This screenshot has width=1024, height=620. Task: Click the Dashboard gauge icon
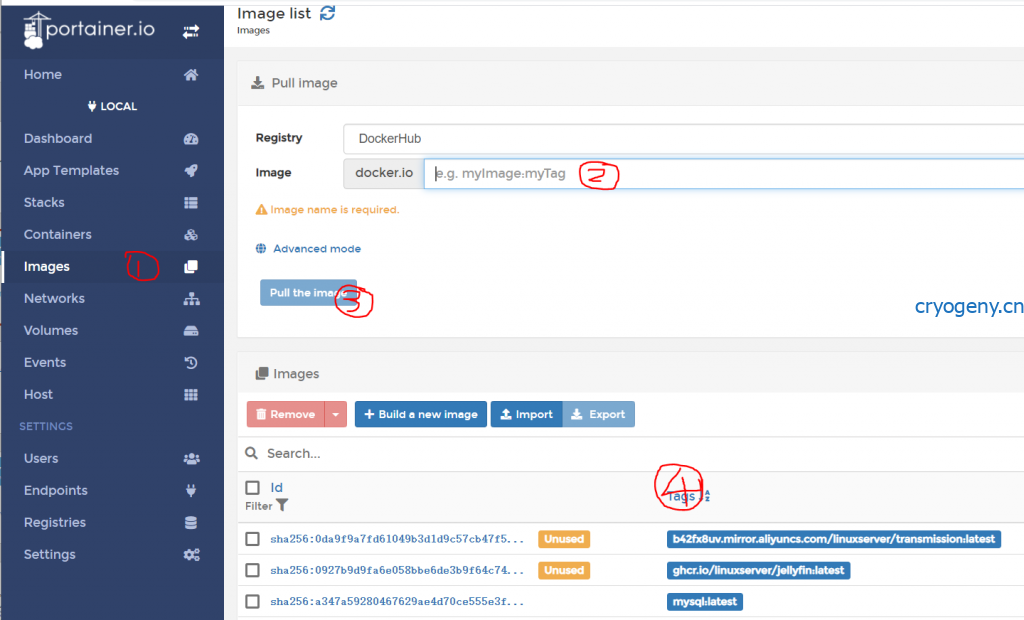tap(191, 139)
